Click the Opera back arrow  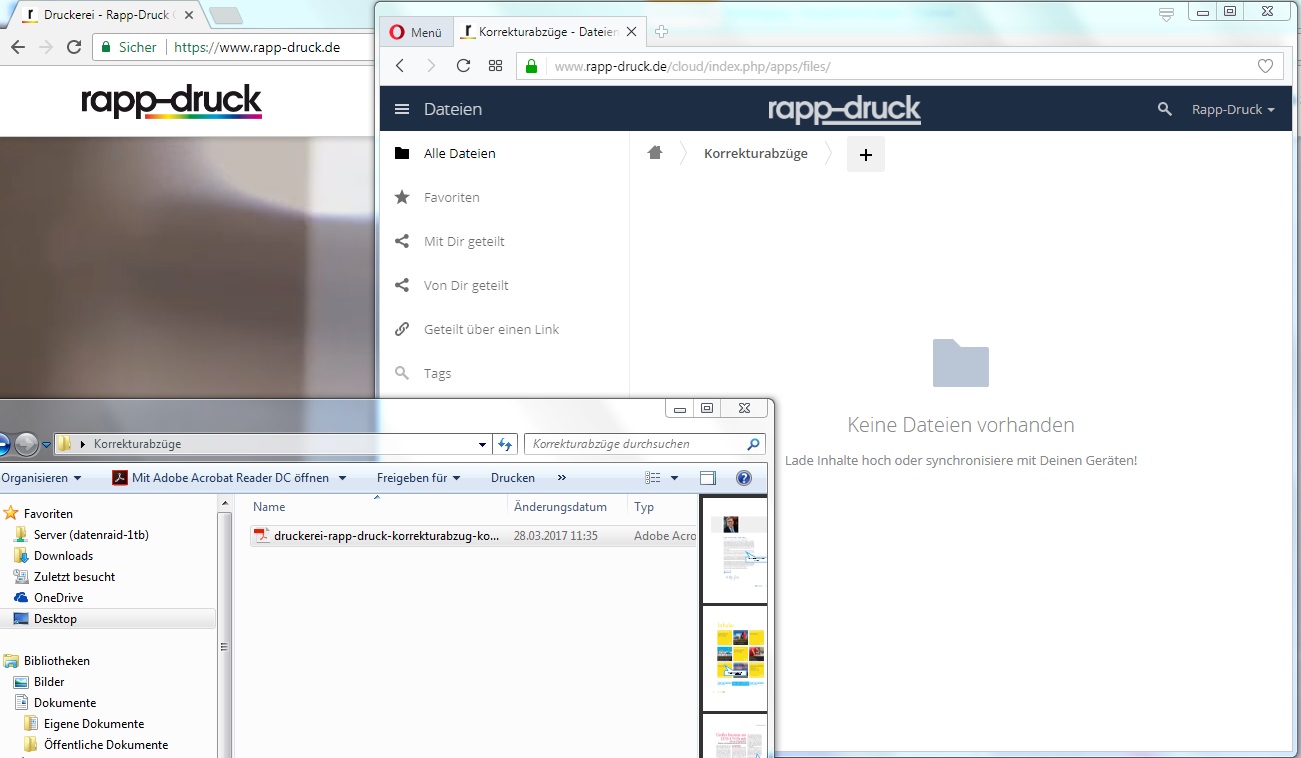[400, 66]
